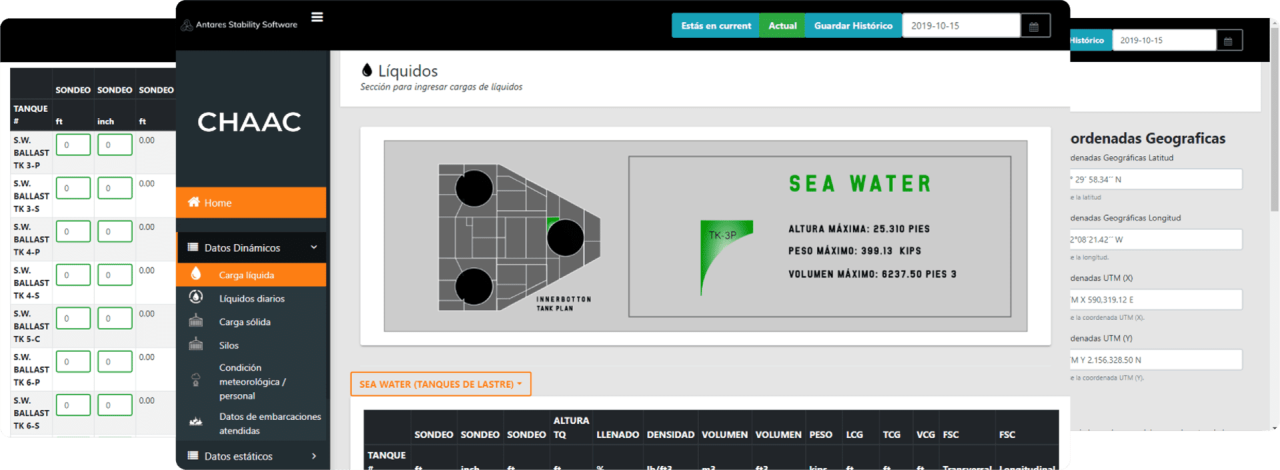The width and height of the screenshot is (1280, 470).
Task: Select Carga líquida menu item
Action: click(246, 274)
